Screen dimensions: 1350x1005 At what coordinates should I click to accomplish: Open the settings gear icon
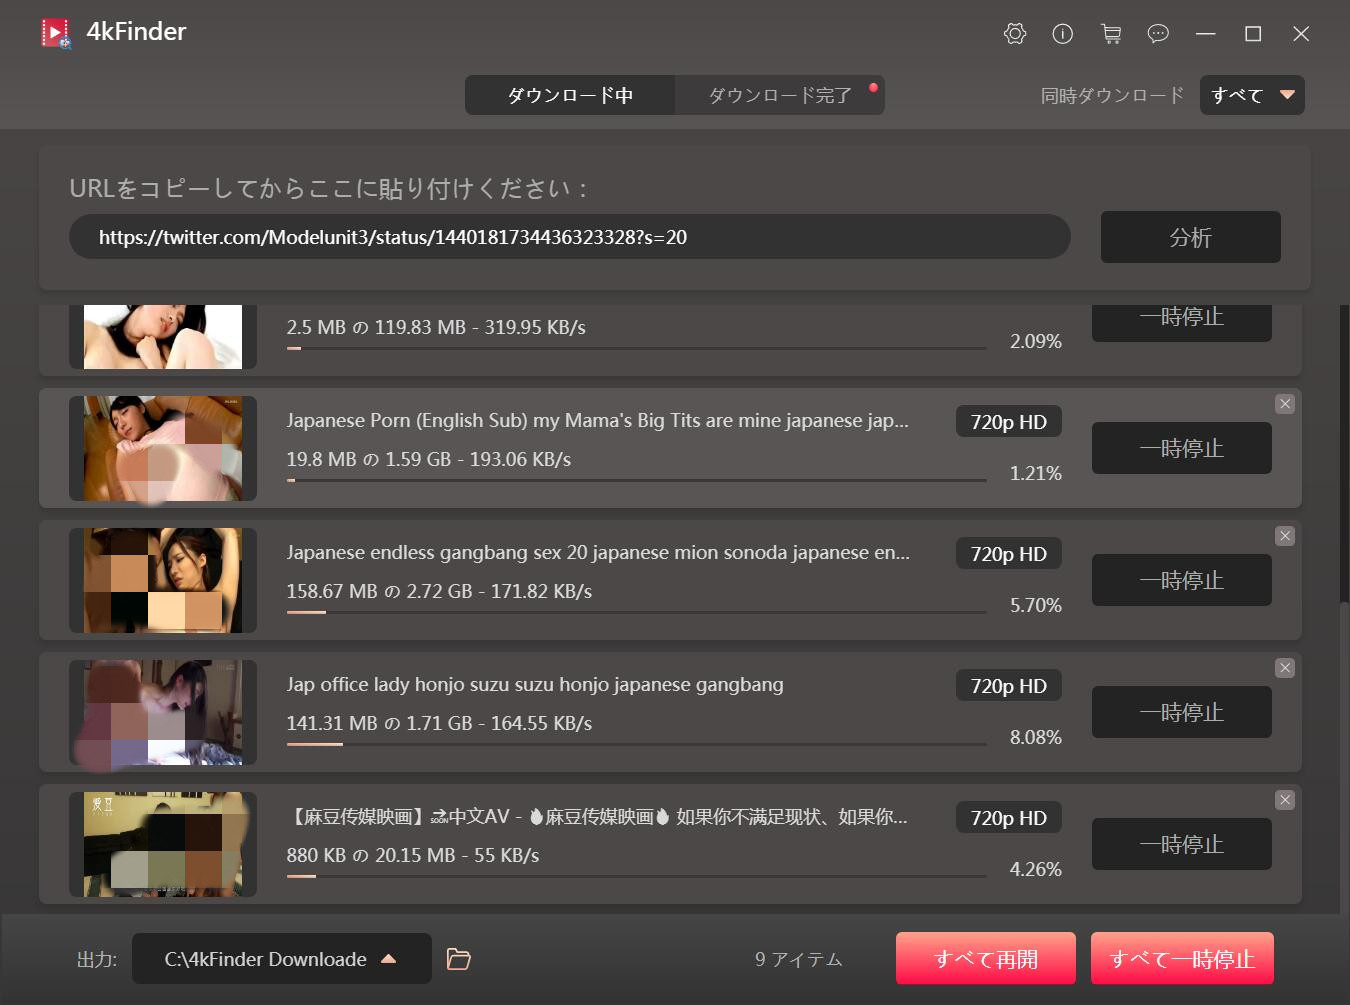(x=1014, y=34)
